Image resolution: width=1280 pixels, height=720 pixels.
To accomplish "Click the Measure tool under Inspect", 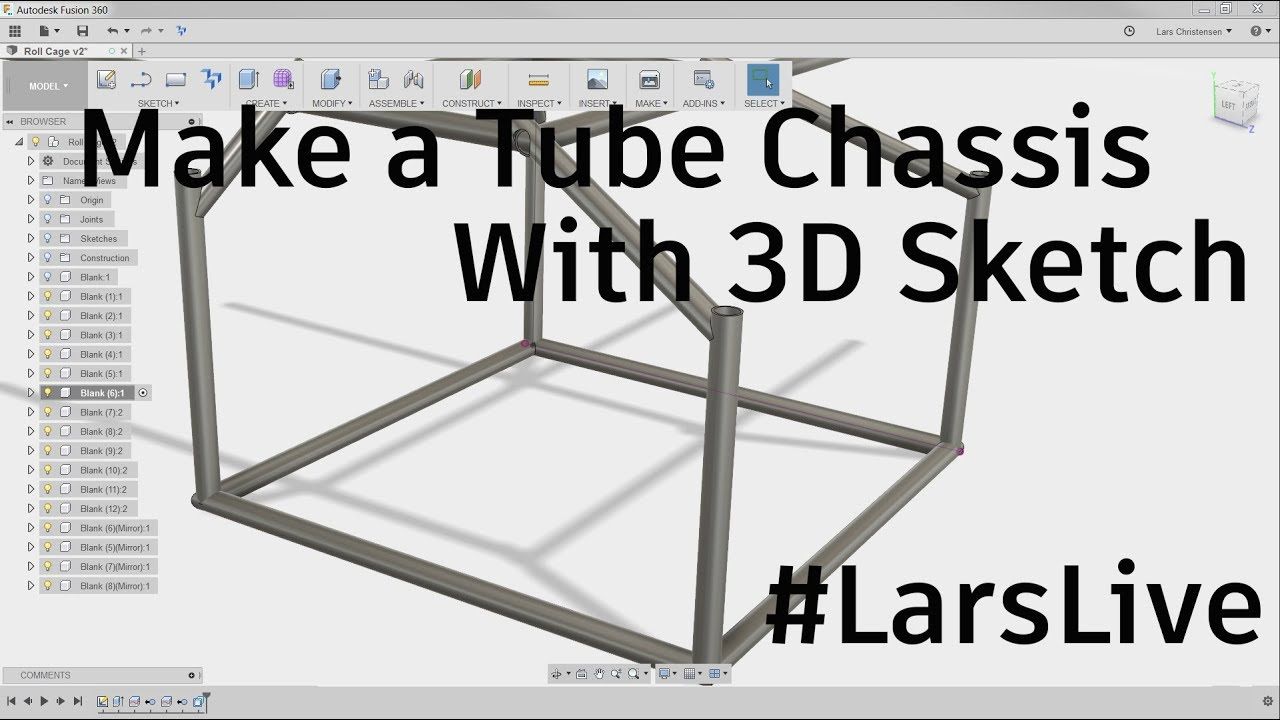I will click(538, 78).
